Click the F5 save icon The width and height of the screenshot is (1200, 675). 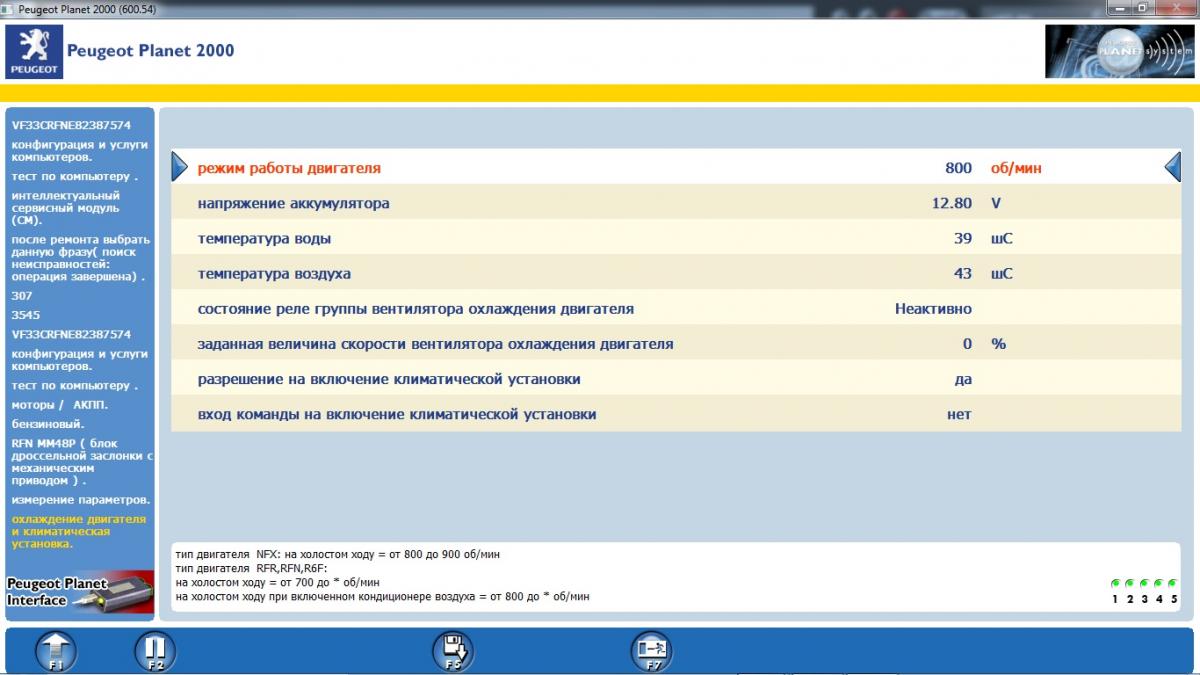453,652
